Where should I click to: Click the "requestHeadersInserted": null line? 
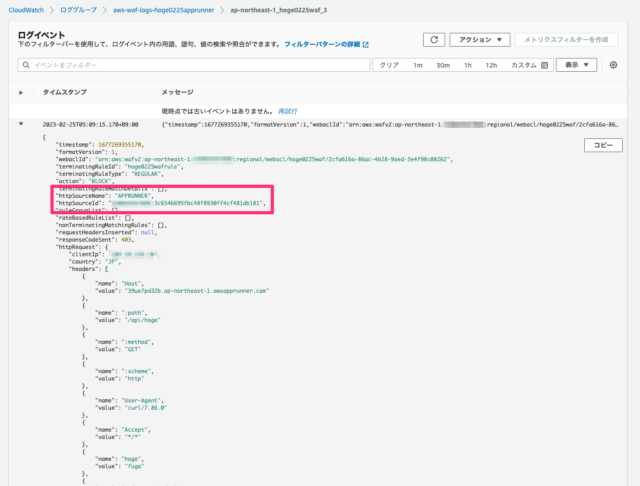pyautogui.click(x=106, y=233)
